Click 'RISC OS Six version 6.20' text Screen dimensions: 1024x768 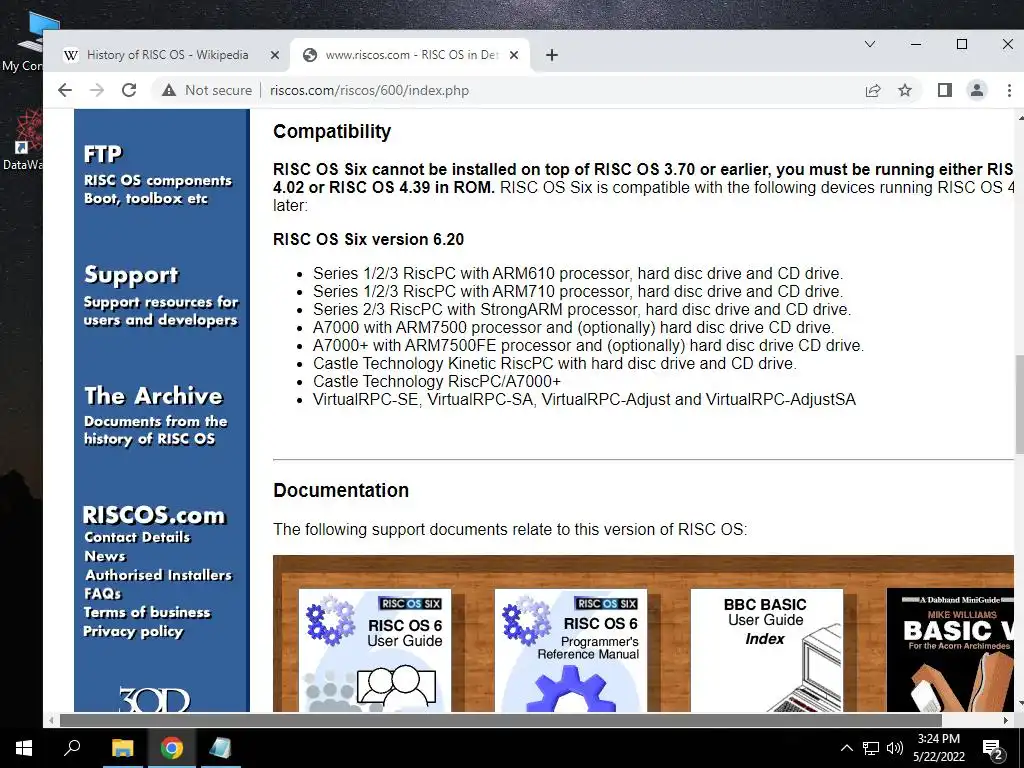click(x=368, y=240)
